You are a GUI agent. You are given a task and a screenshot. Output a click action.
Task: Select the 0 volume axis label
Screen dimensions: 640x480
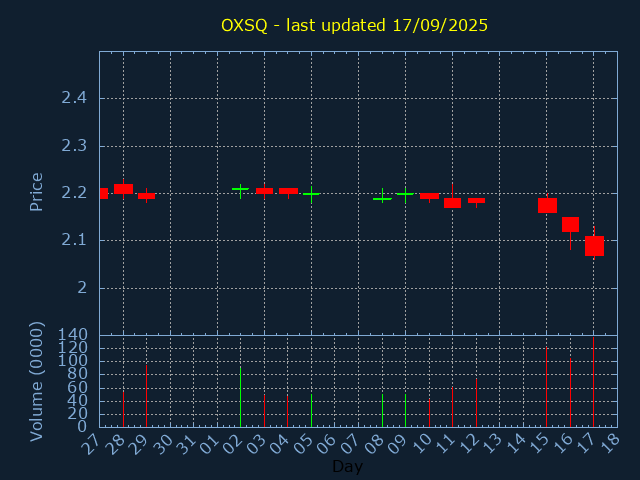(82, 427)
